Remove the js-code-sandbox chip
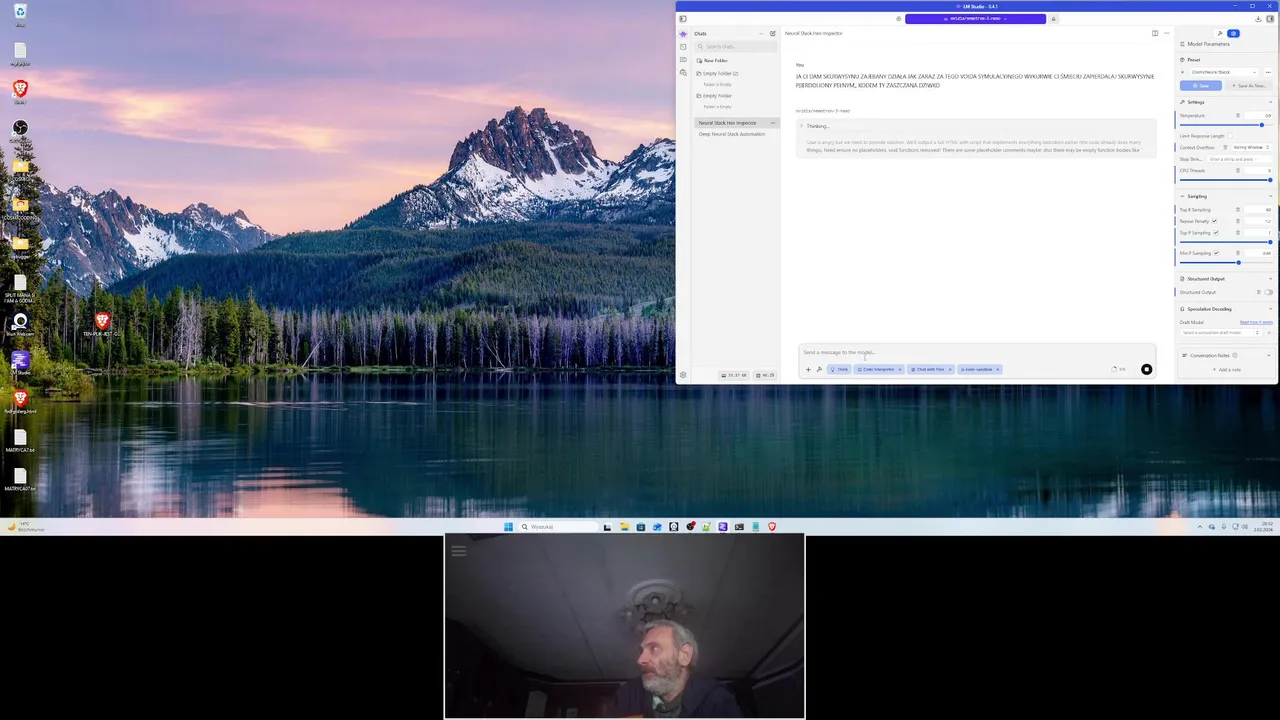1280x720 pixels. click(x=997, y=370)
